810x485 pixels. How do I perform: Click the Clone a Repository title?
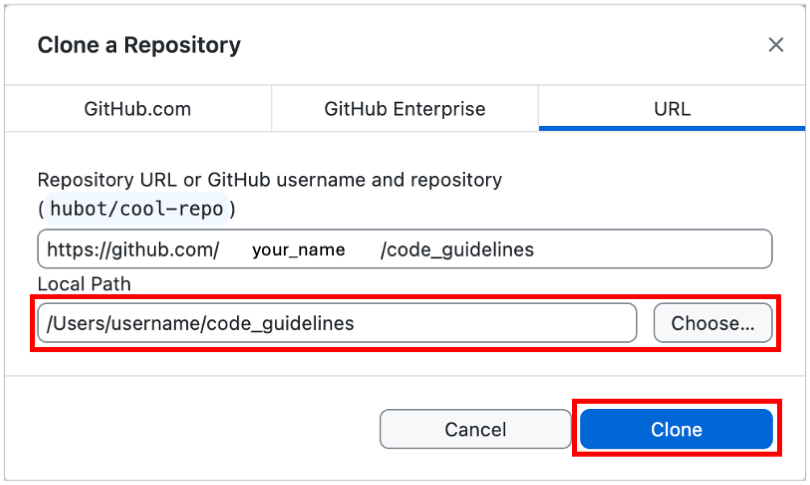tap(139, 45)
